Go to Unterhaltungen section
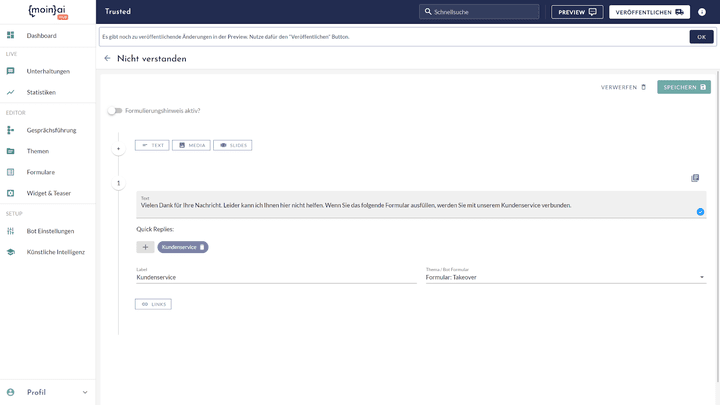The height and width of the screenshot is (405, 720). click(x=48, y=71)
